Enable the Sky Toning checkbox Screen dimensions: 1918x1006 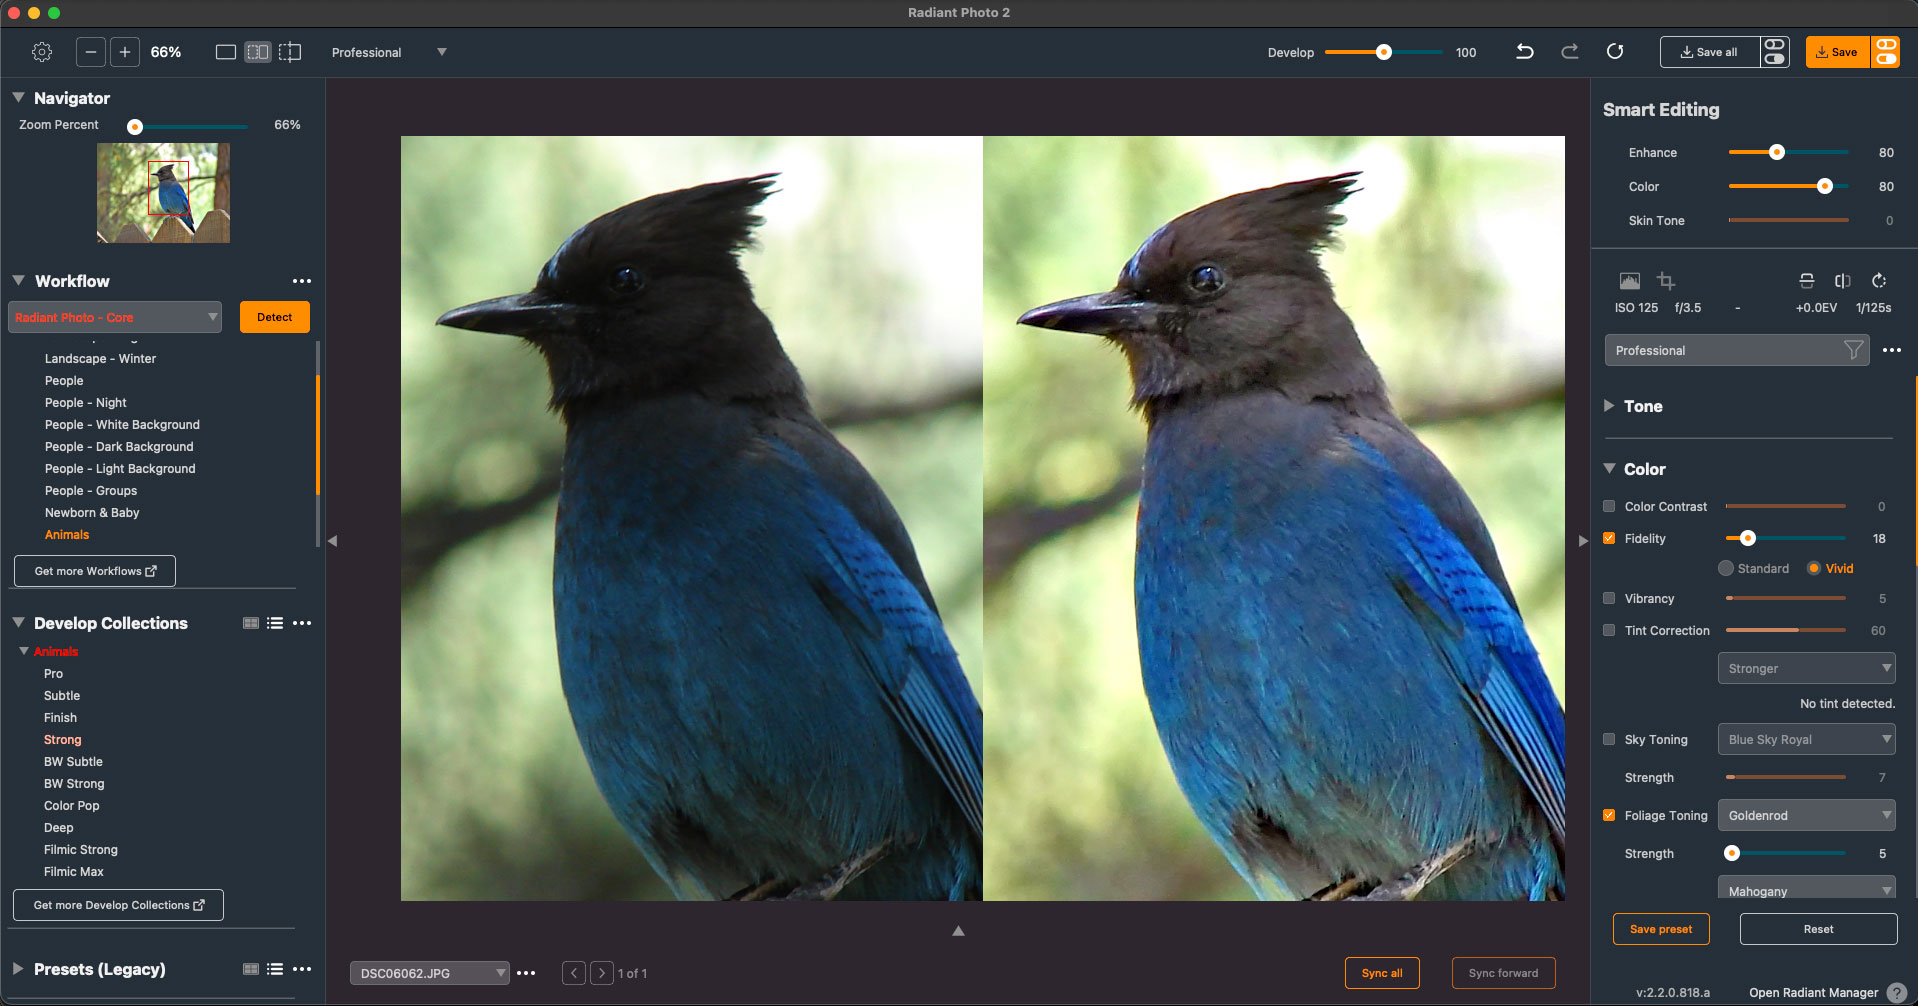[1609, 739]
